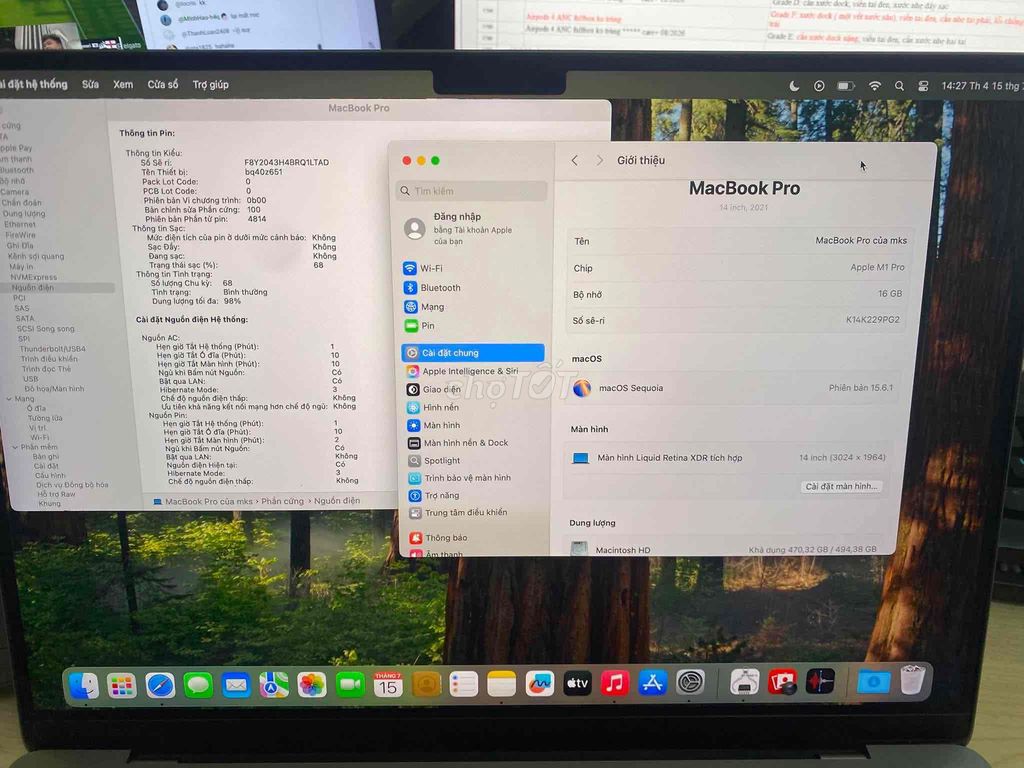Launch Freeform from the Dock
This screenshot has width=1024, height=768.
(x=539, y=684)
